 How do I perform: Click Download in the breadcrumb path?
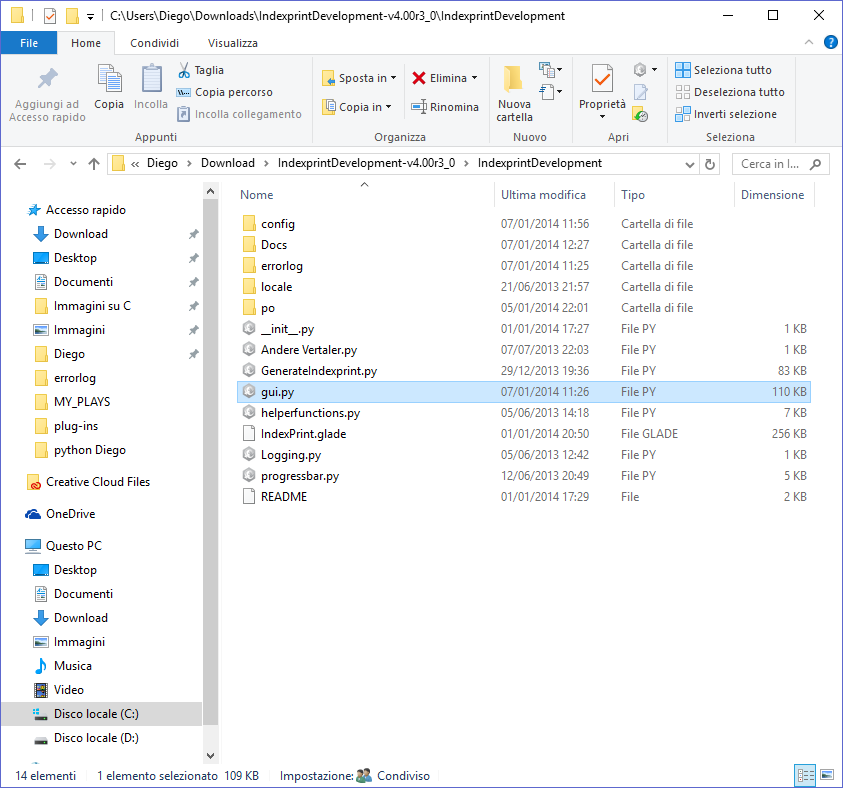(x=228, y=163)
